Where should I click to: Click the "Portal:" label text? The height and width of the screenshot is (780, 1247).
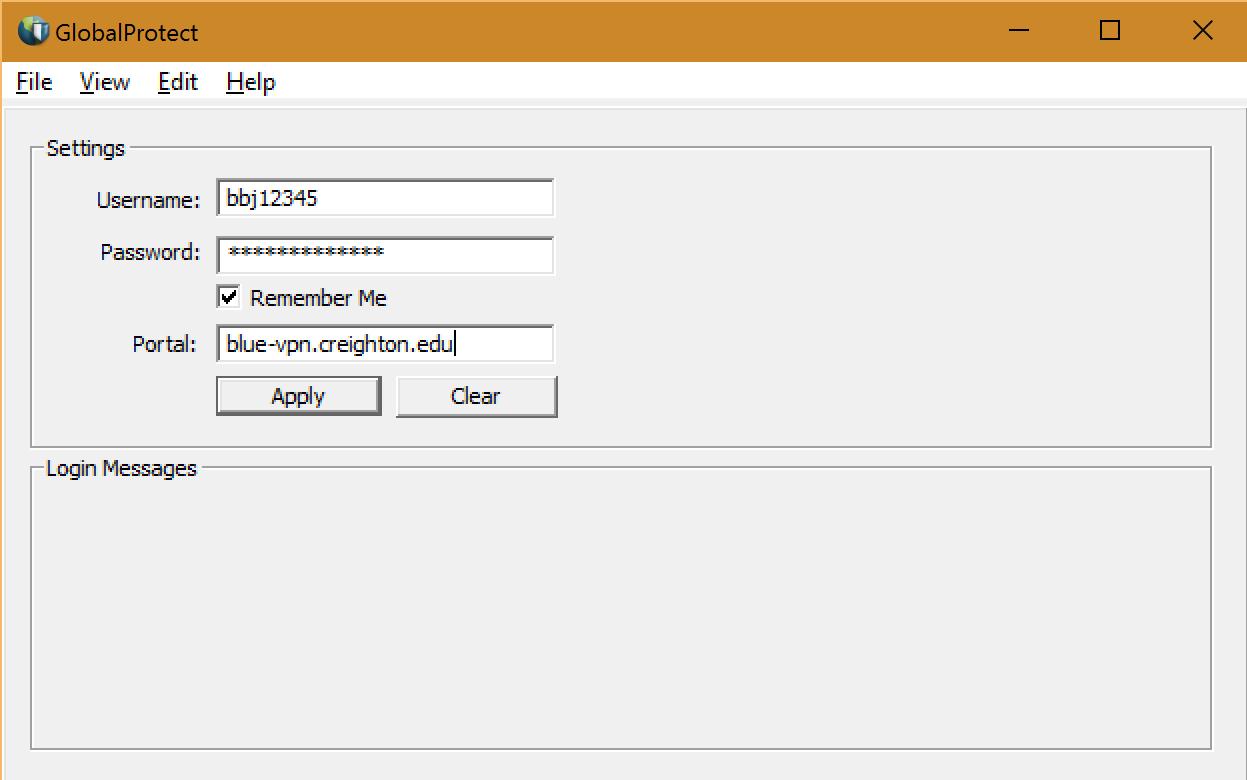(164, 344)
